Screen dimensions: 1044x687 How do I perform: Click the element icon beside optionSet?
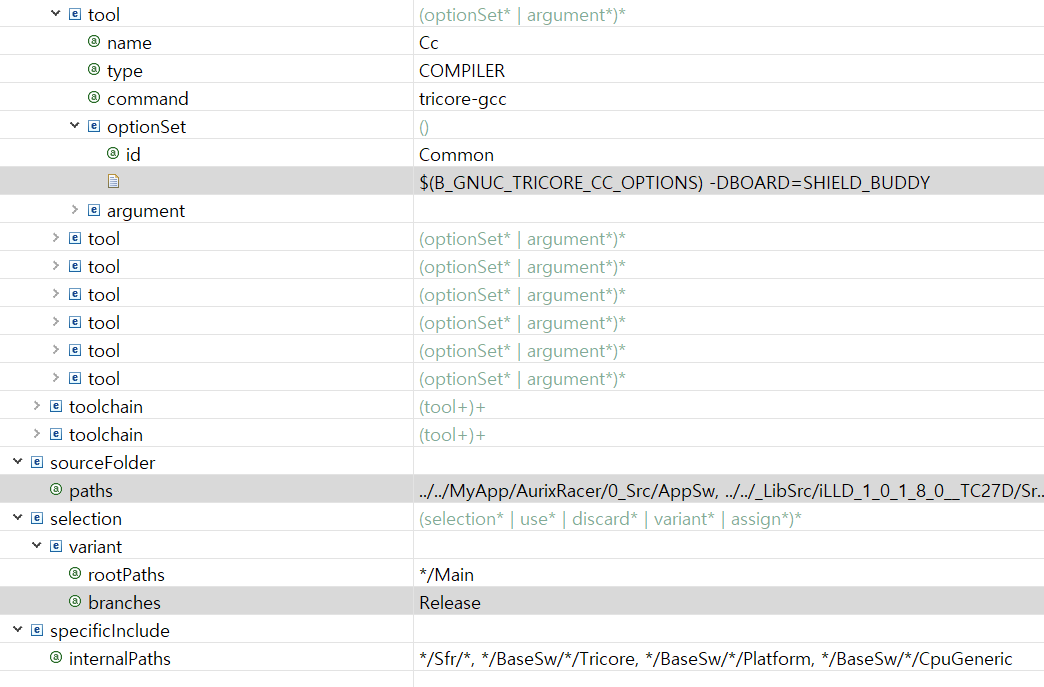click(x=94, y=126)
